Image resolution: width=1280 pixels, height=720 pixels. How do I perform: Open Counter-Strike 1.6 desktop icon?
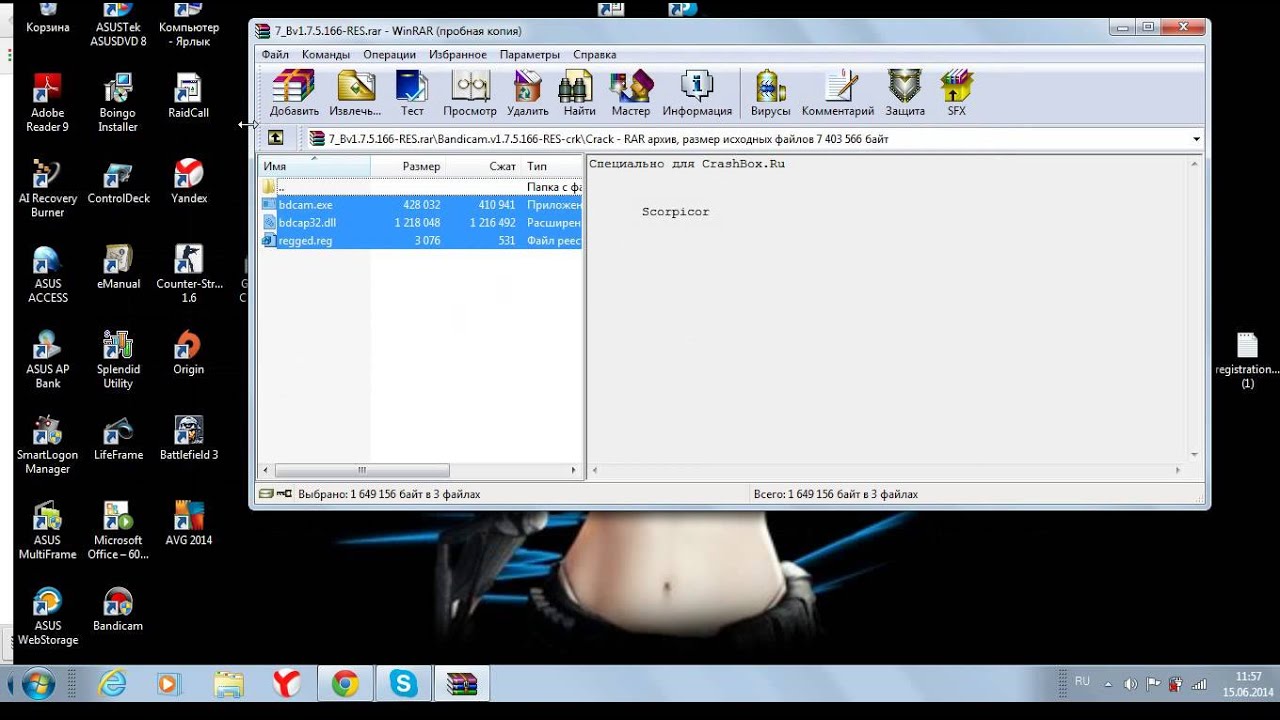point(188,274)
